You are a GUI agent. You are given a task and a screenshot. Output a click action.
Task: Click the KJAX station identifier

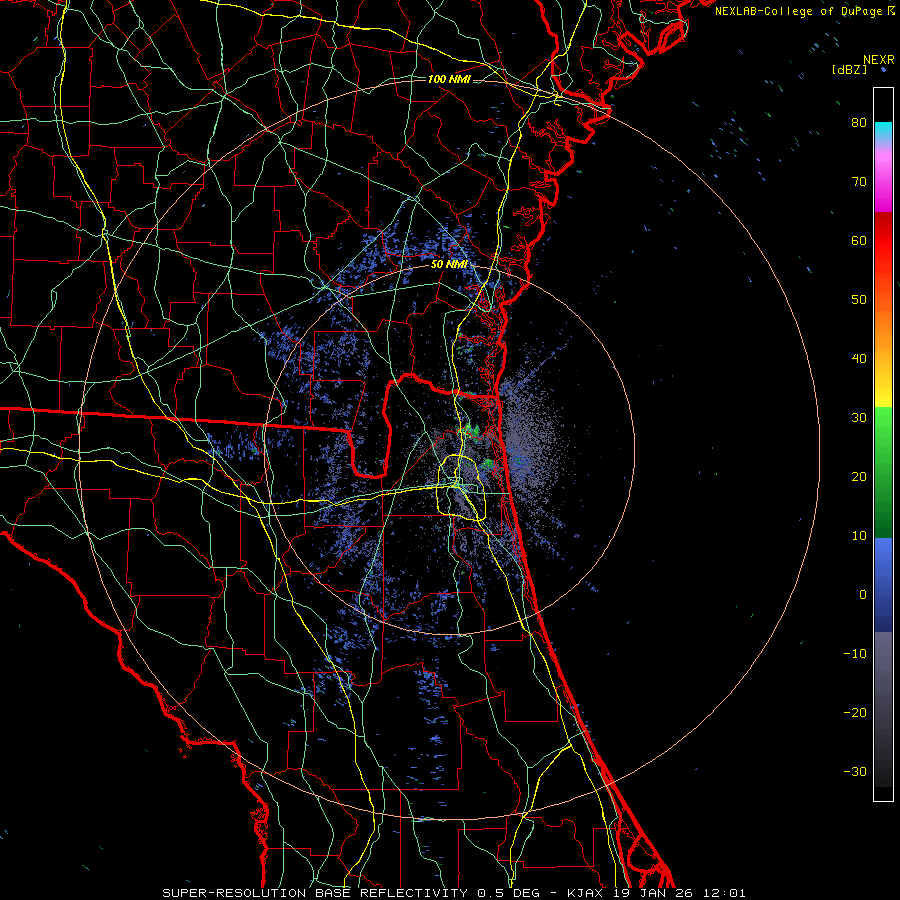[587, 893]
